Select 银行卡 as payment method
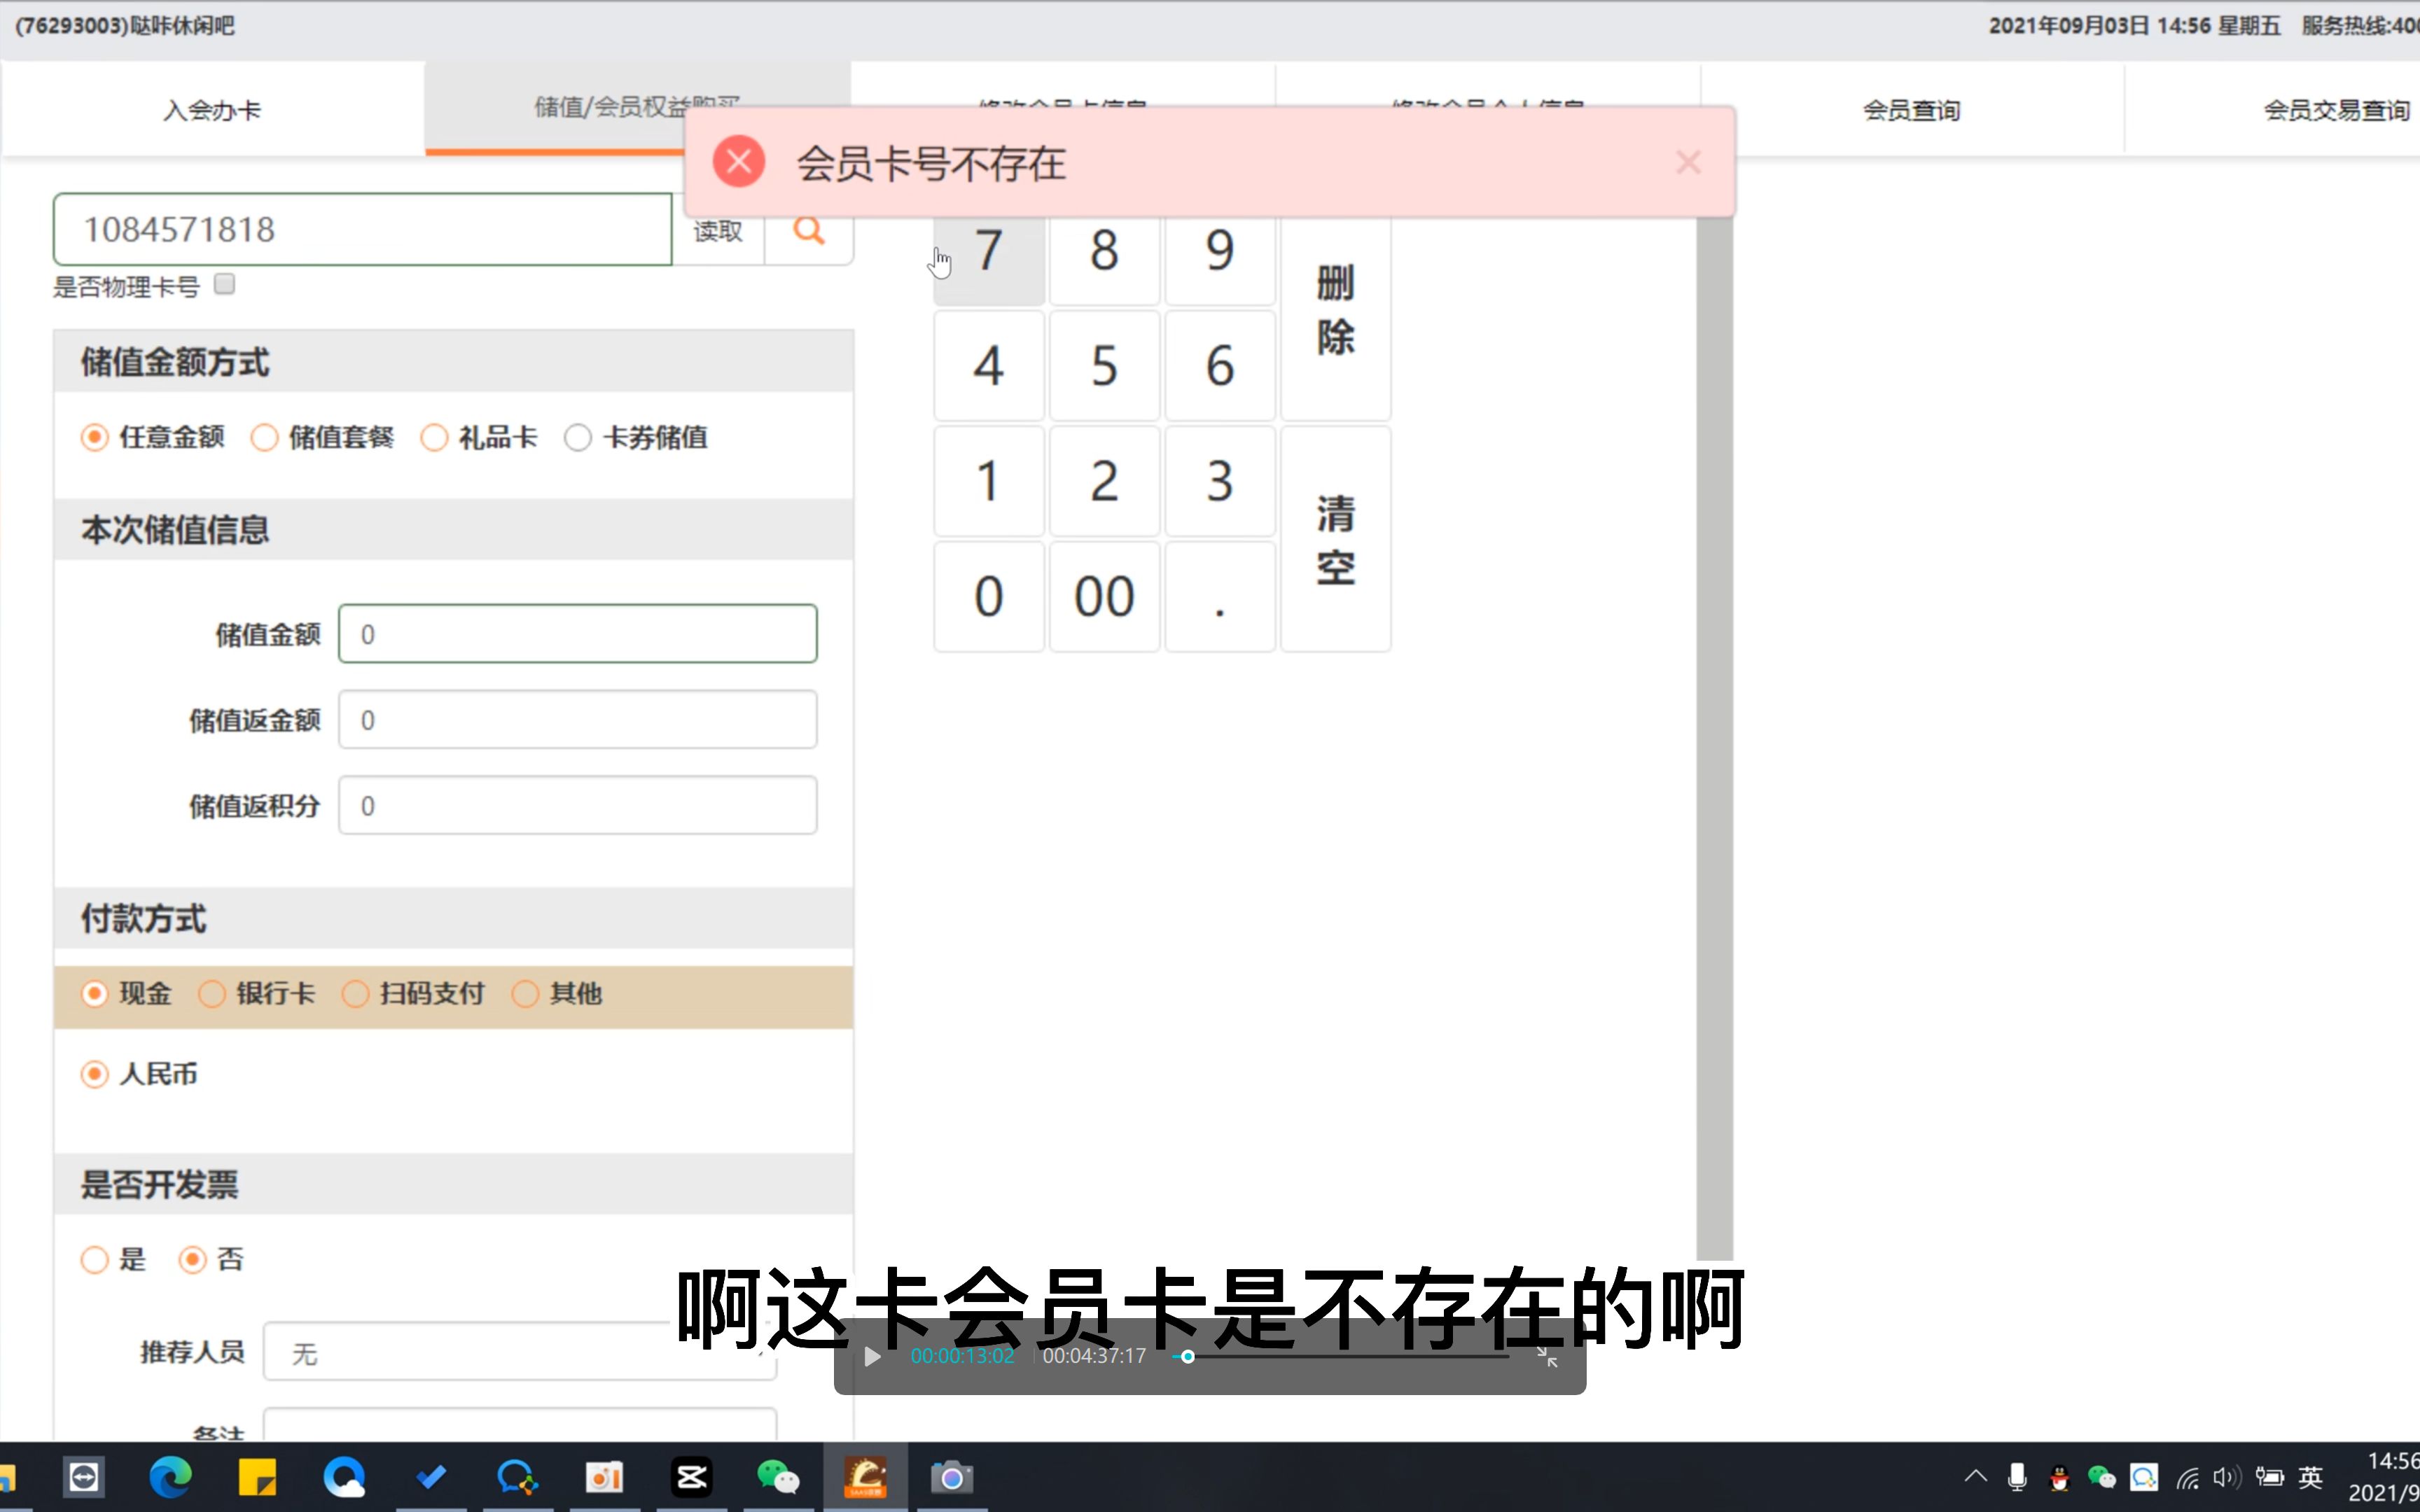 [212, 993]
